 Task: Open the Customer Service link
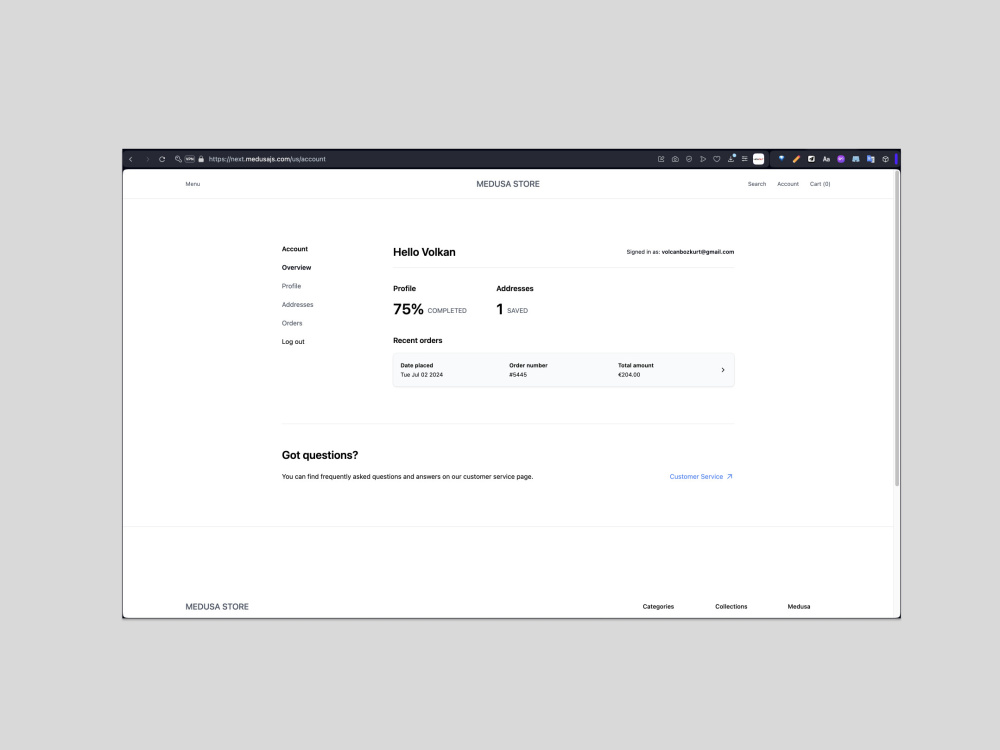(701, 476)
